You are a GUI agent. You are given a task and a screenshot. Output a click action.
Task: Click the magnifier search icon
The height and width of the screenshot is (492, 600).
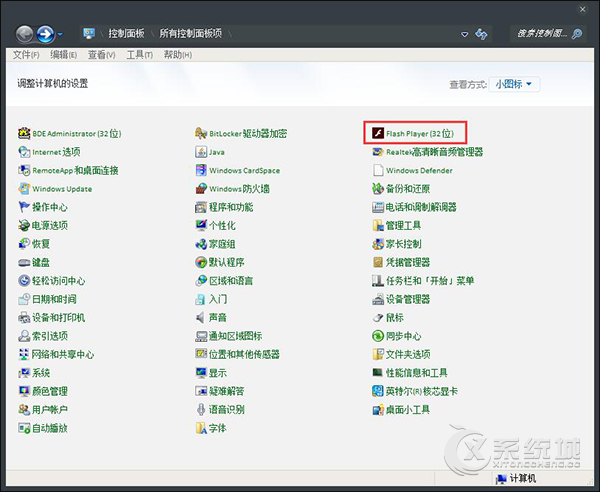coord(577,34)
